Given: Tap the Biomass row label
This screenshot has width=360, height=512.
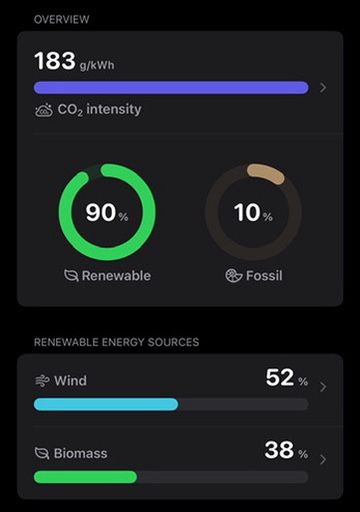Looking at the screenshot, I should point(80,453).
